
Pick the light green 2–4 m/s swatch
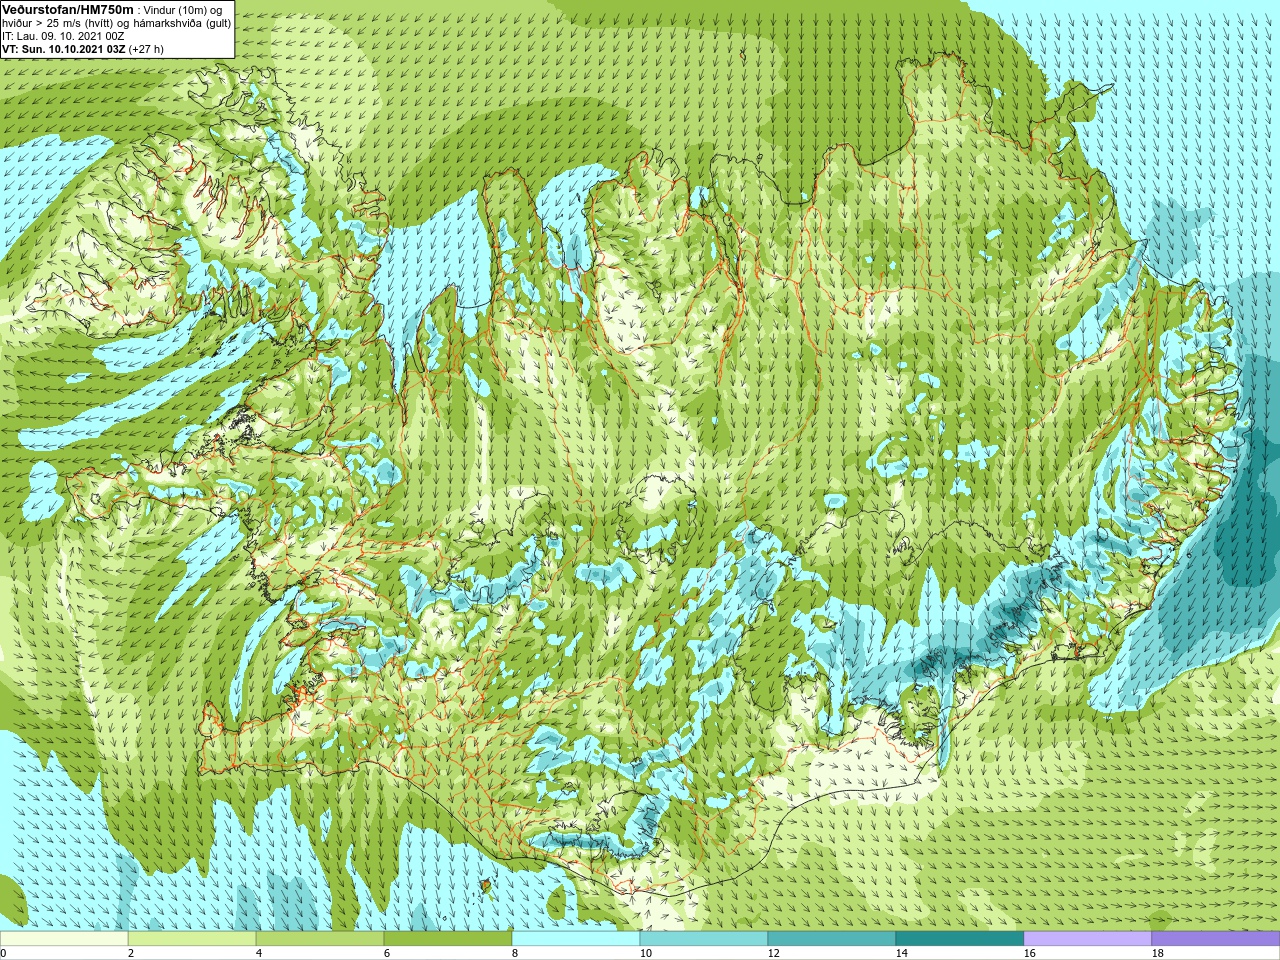tap(192, 939)
